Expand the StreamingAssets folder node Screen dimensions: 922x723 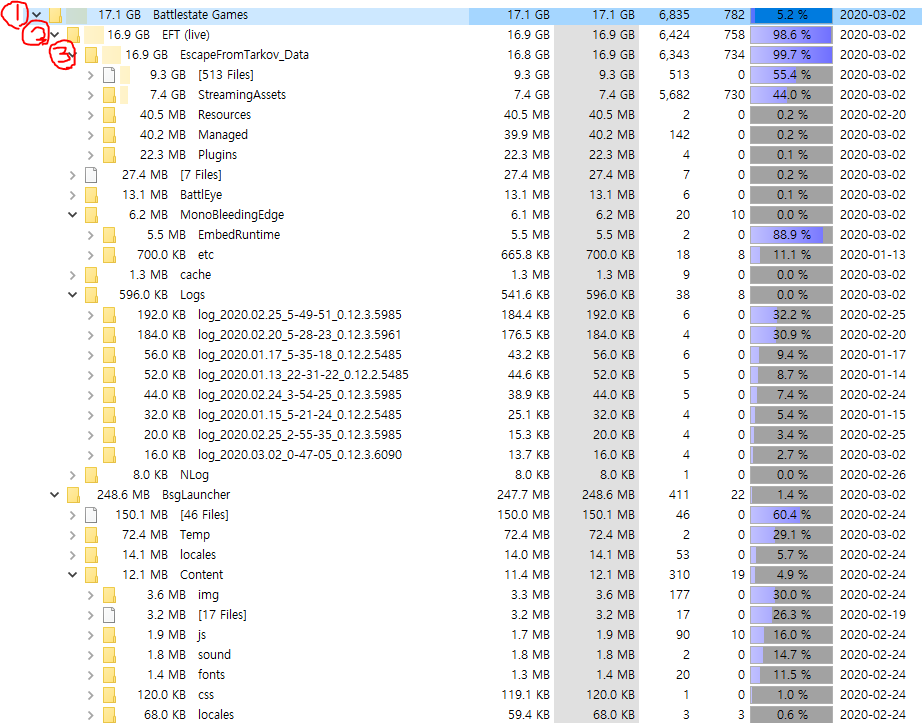(91, 95)
